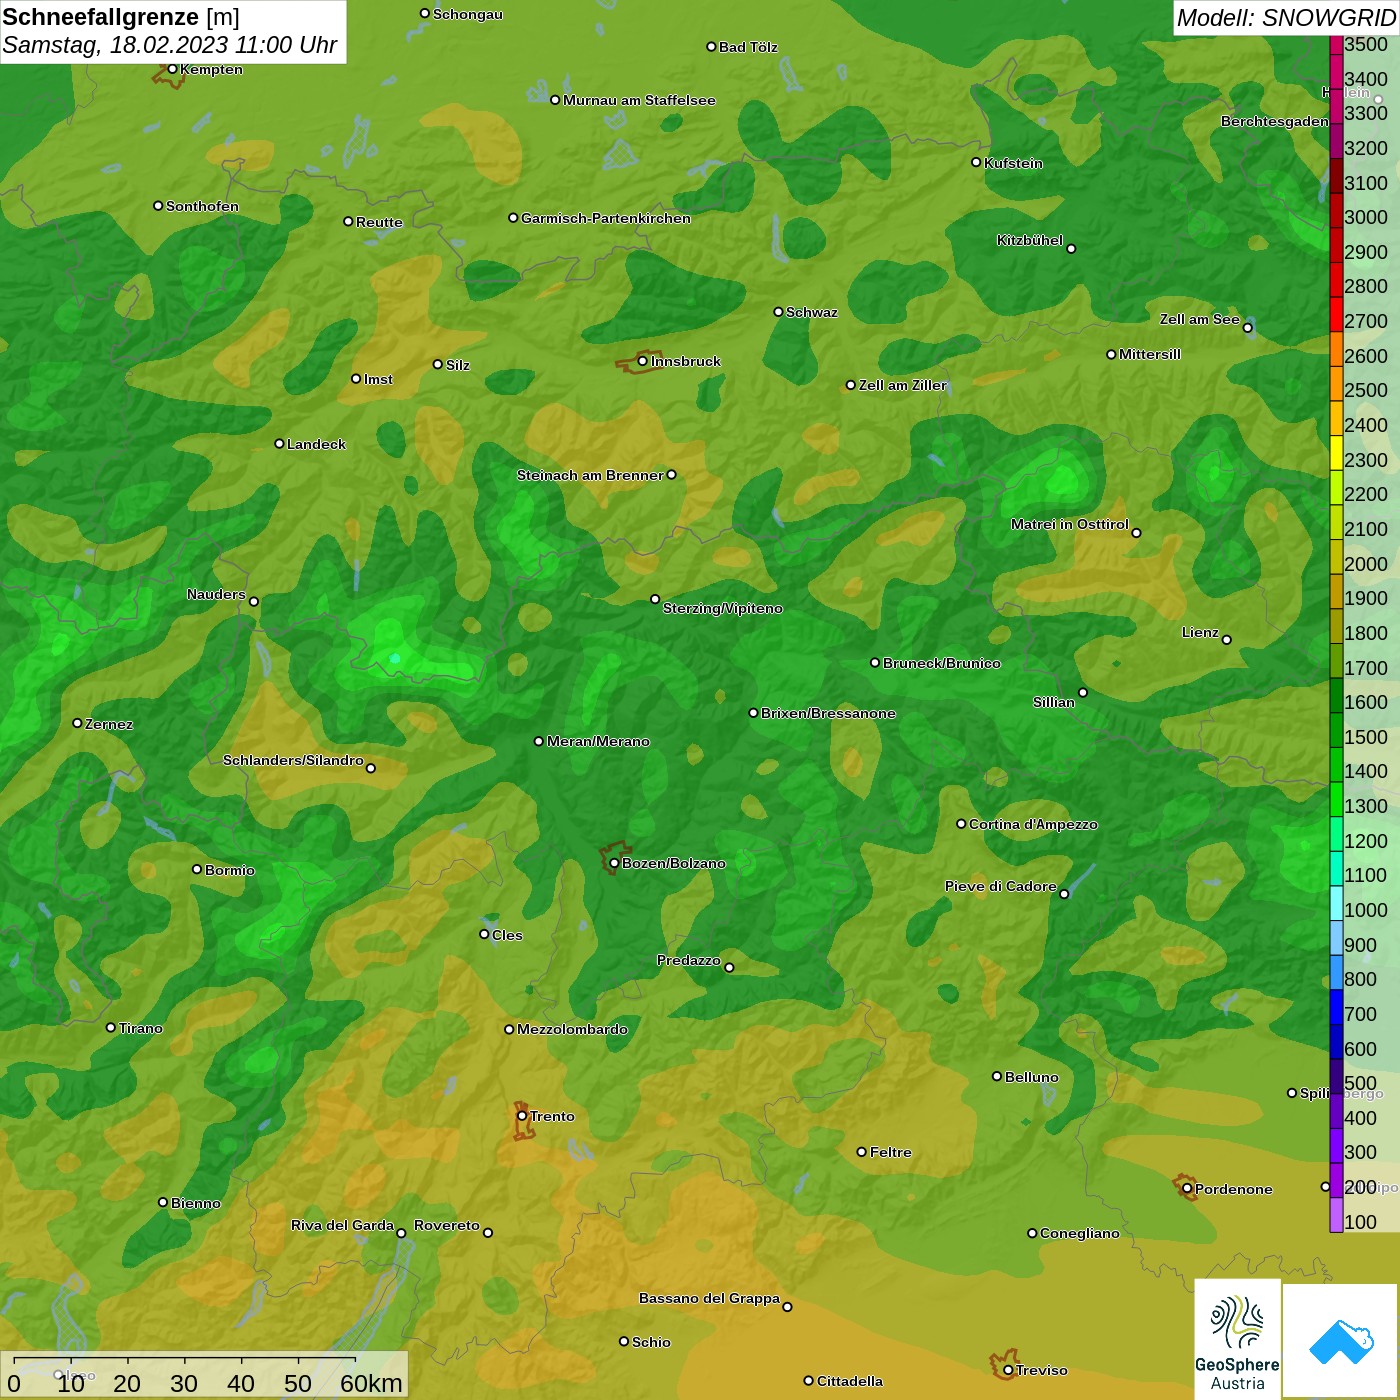Click the Reutte label
The height and width of the screenshot is (1400, 1400).
380,222
